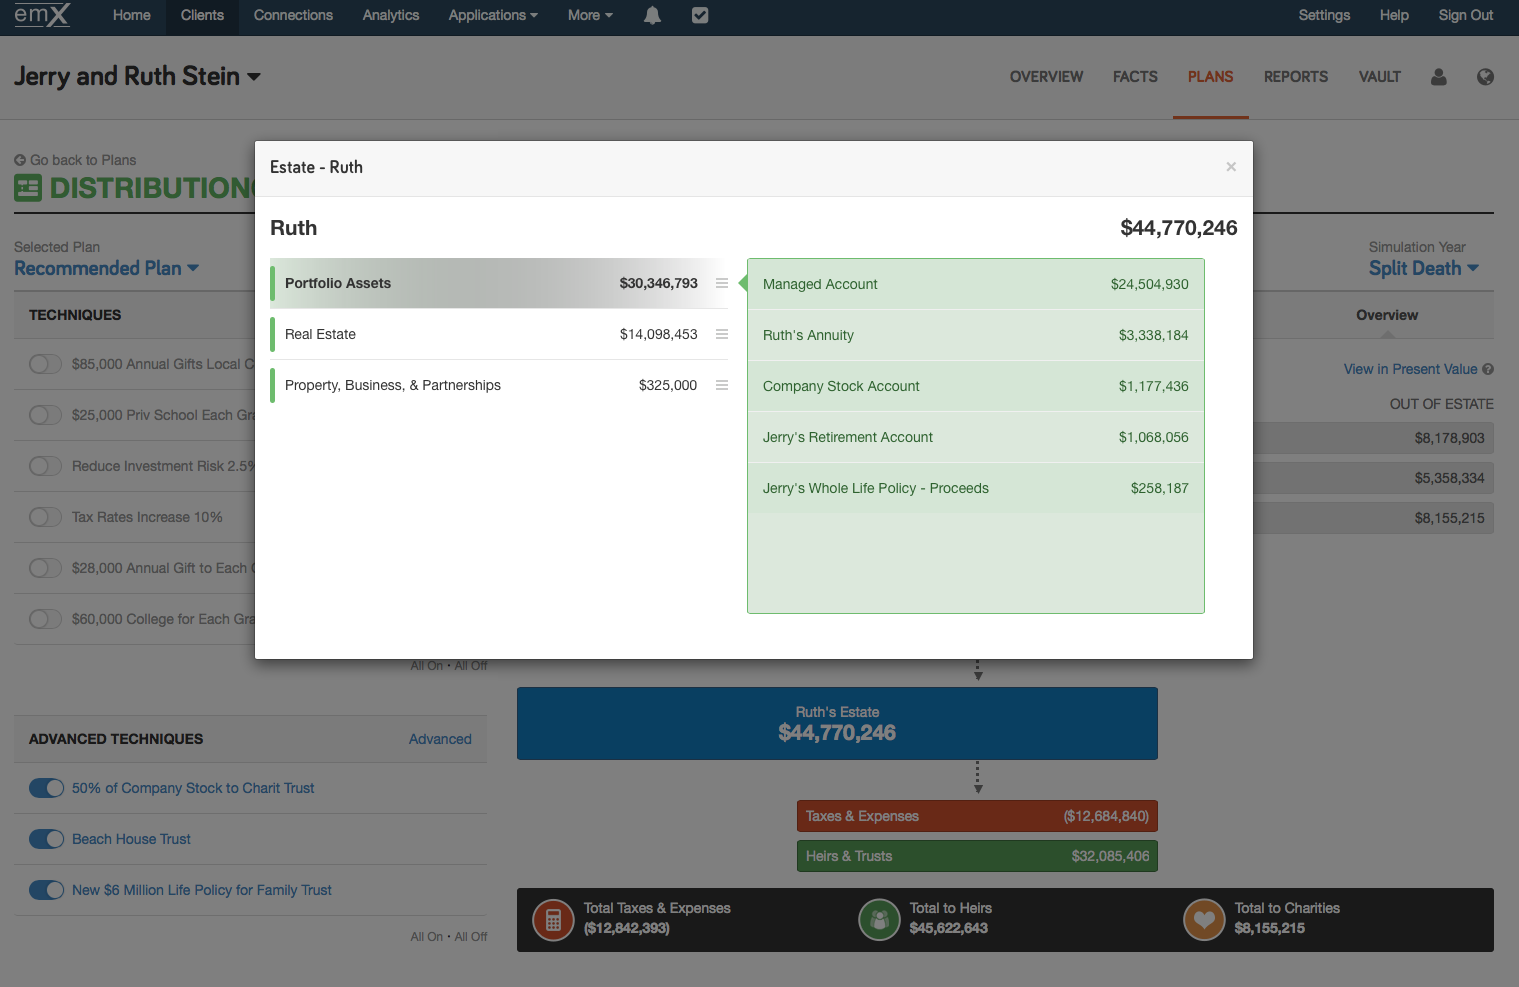Click the help icon beside View in Present Value
Viewport: 1519px width, 987px height.
tap(1488, 369)
